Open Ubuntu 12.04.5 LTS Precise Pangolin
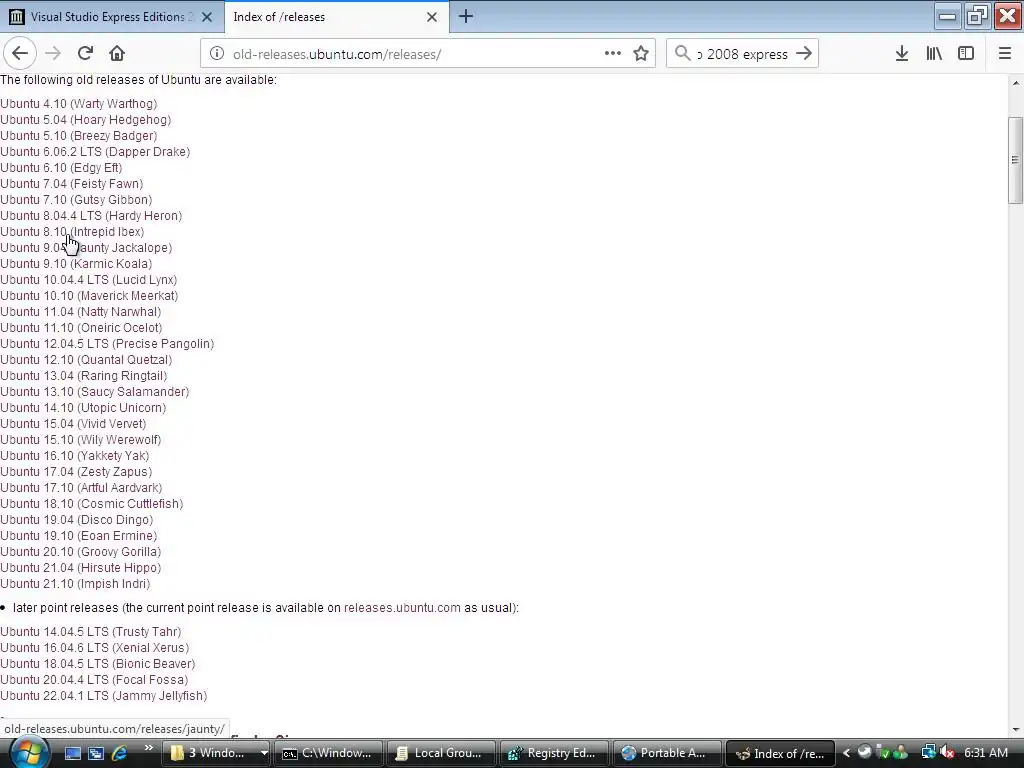Screen dimensions: 1024x768 click(x=107, y=344)
